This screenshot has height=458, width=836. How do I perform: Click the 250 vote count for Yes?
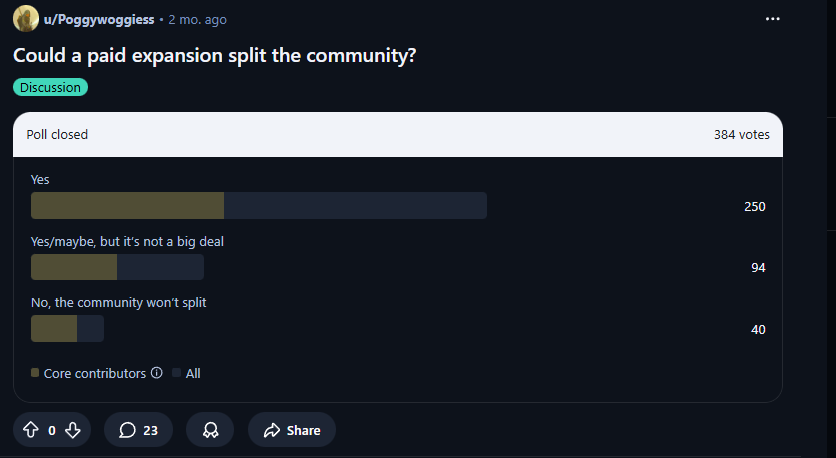[x=754, y=206]
